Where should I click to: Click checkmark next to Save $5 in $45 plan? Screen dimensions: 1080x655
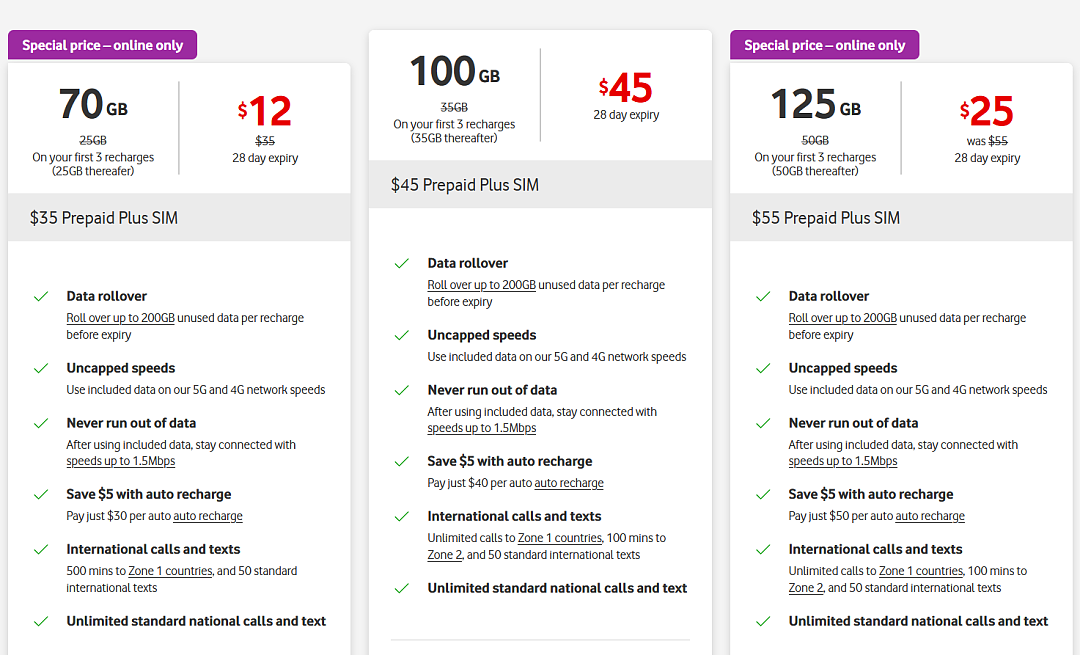point(402,461)
